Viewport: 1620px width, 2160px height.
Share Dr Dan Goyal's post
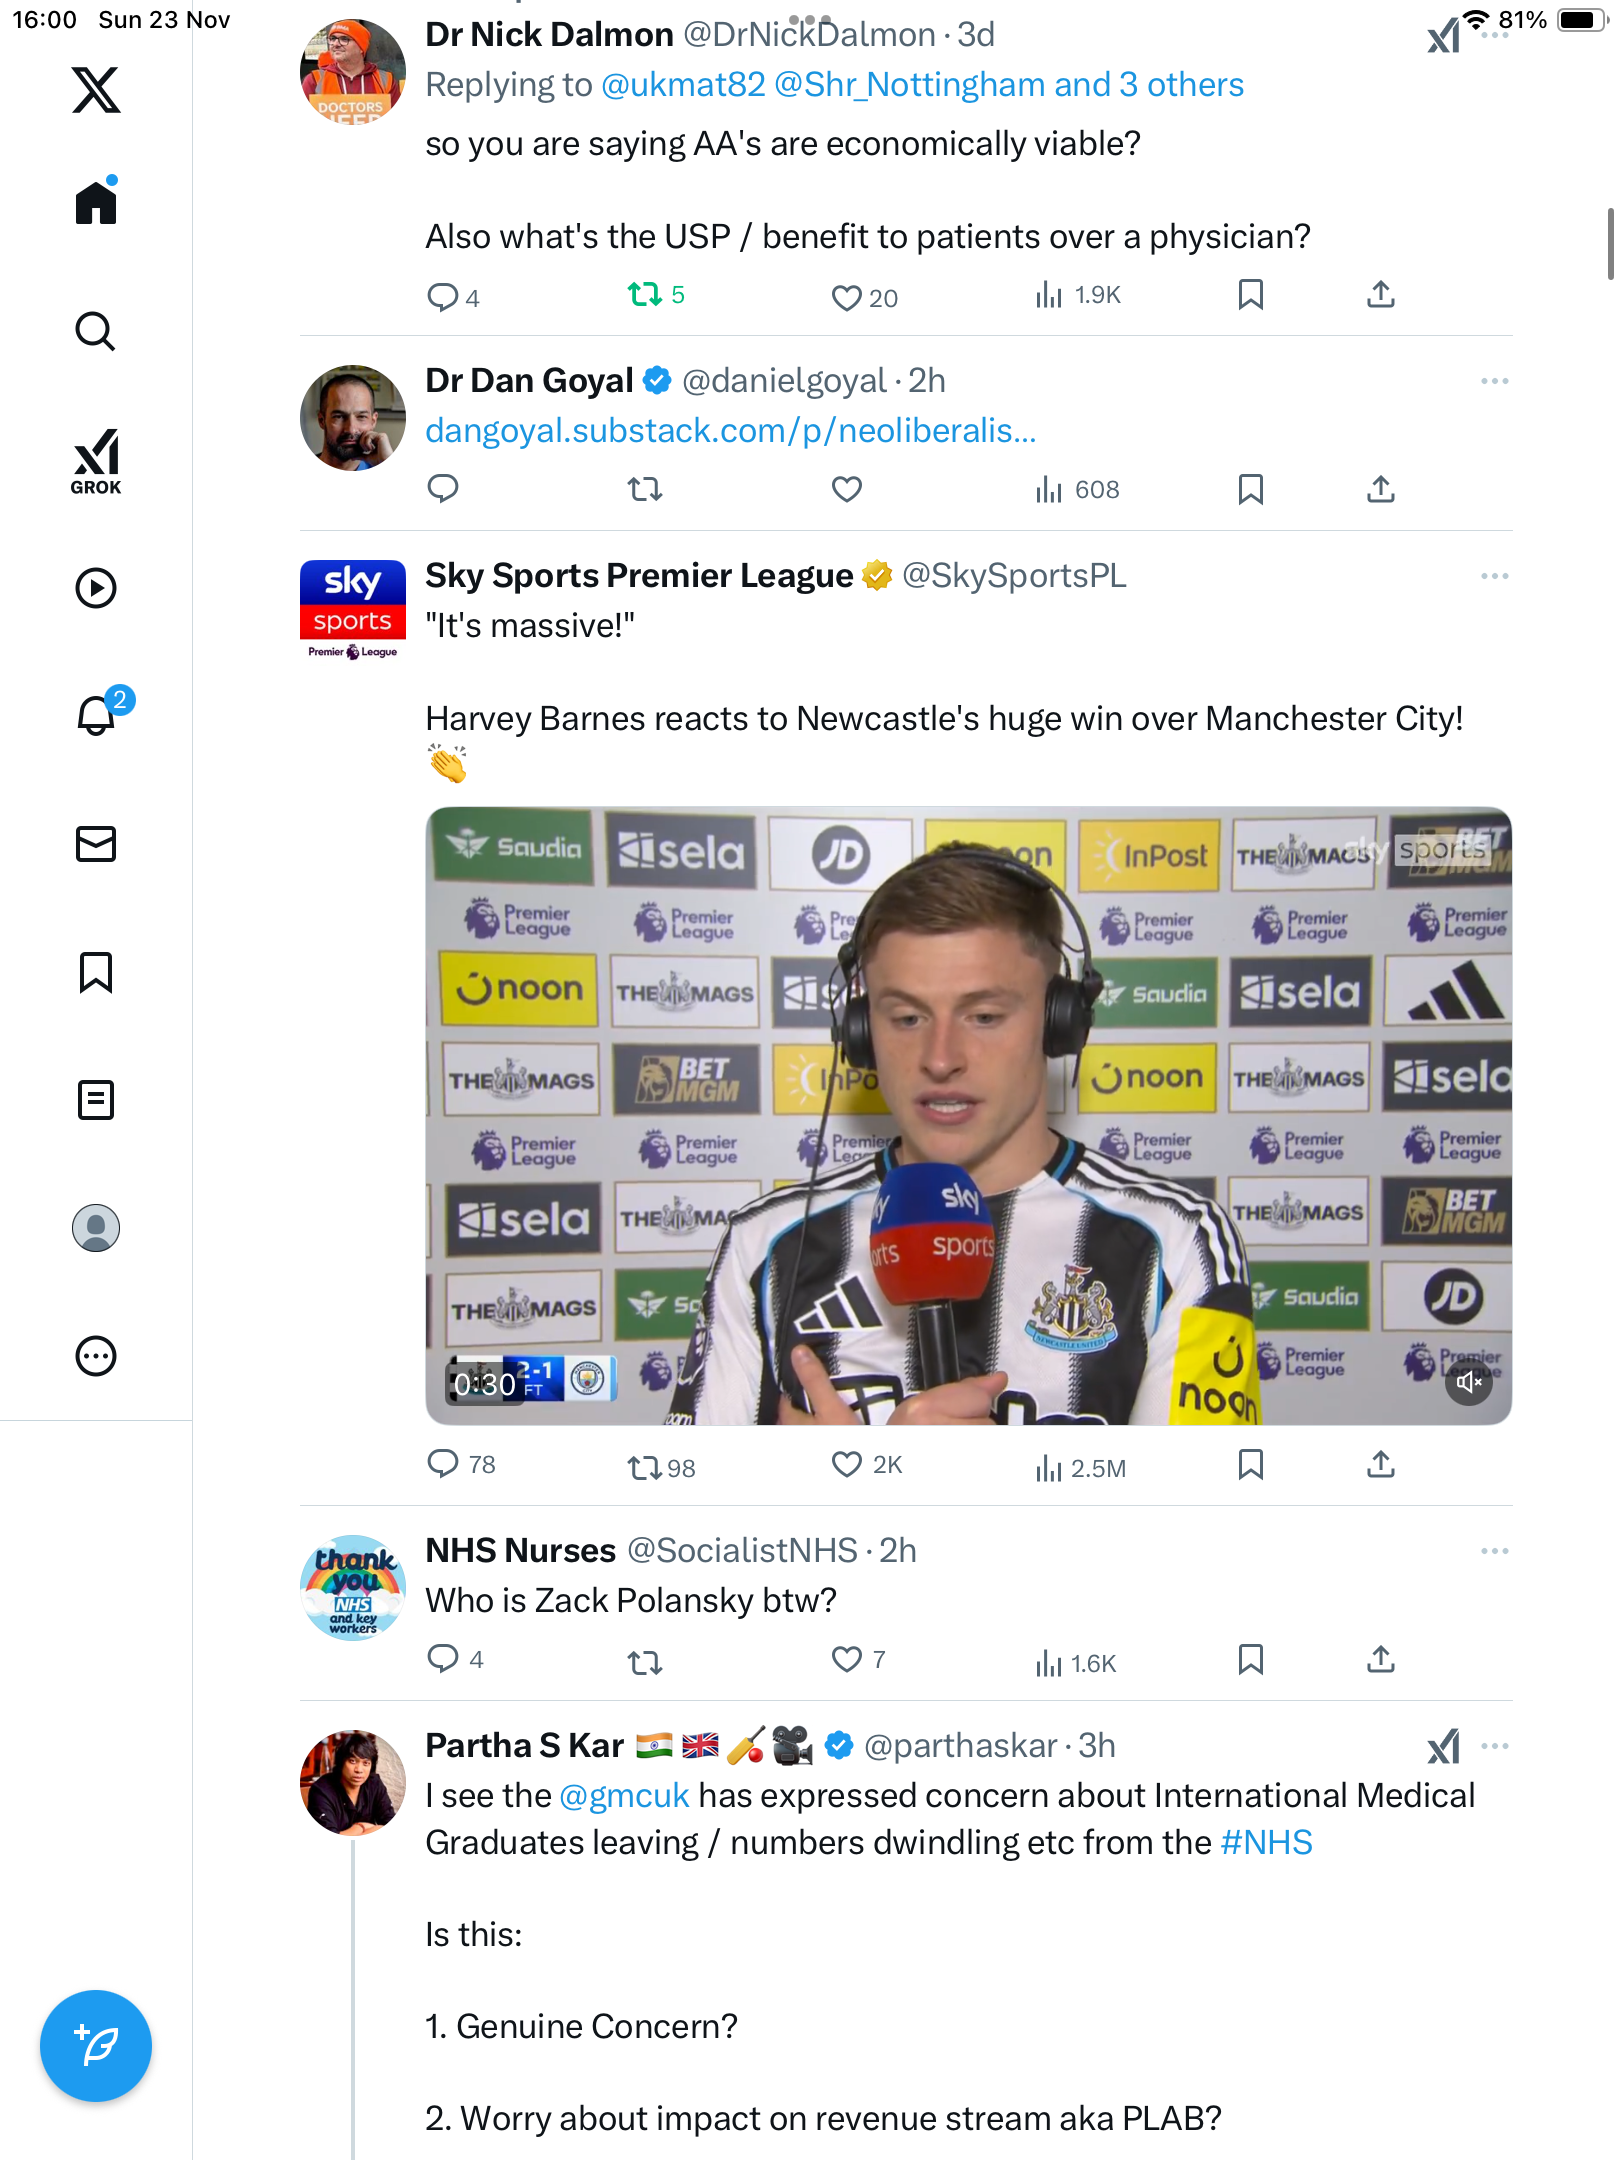[1381, 489]
